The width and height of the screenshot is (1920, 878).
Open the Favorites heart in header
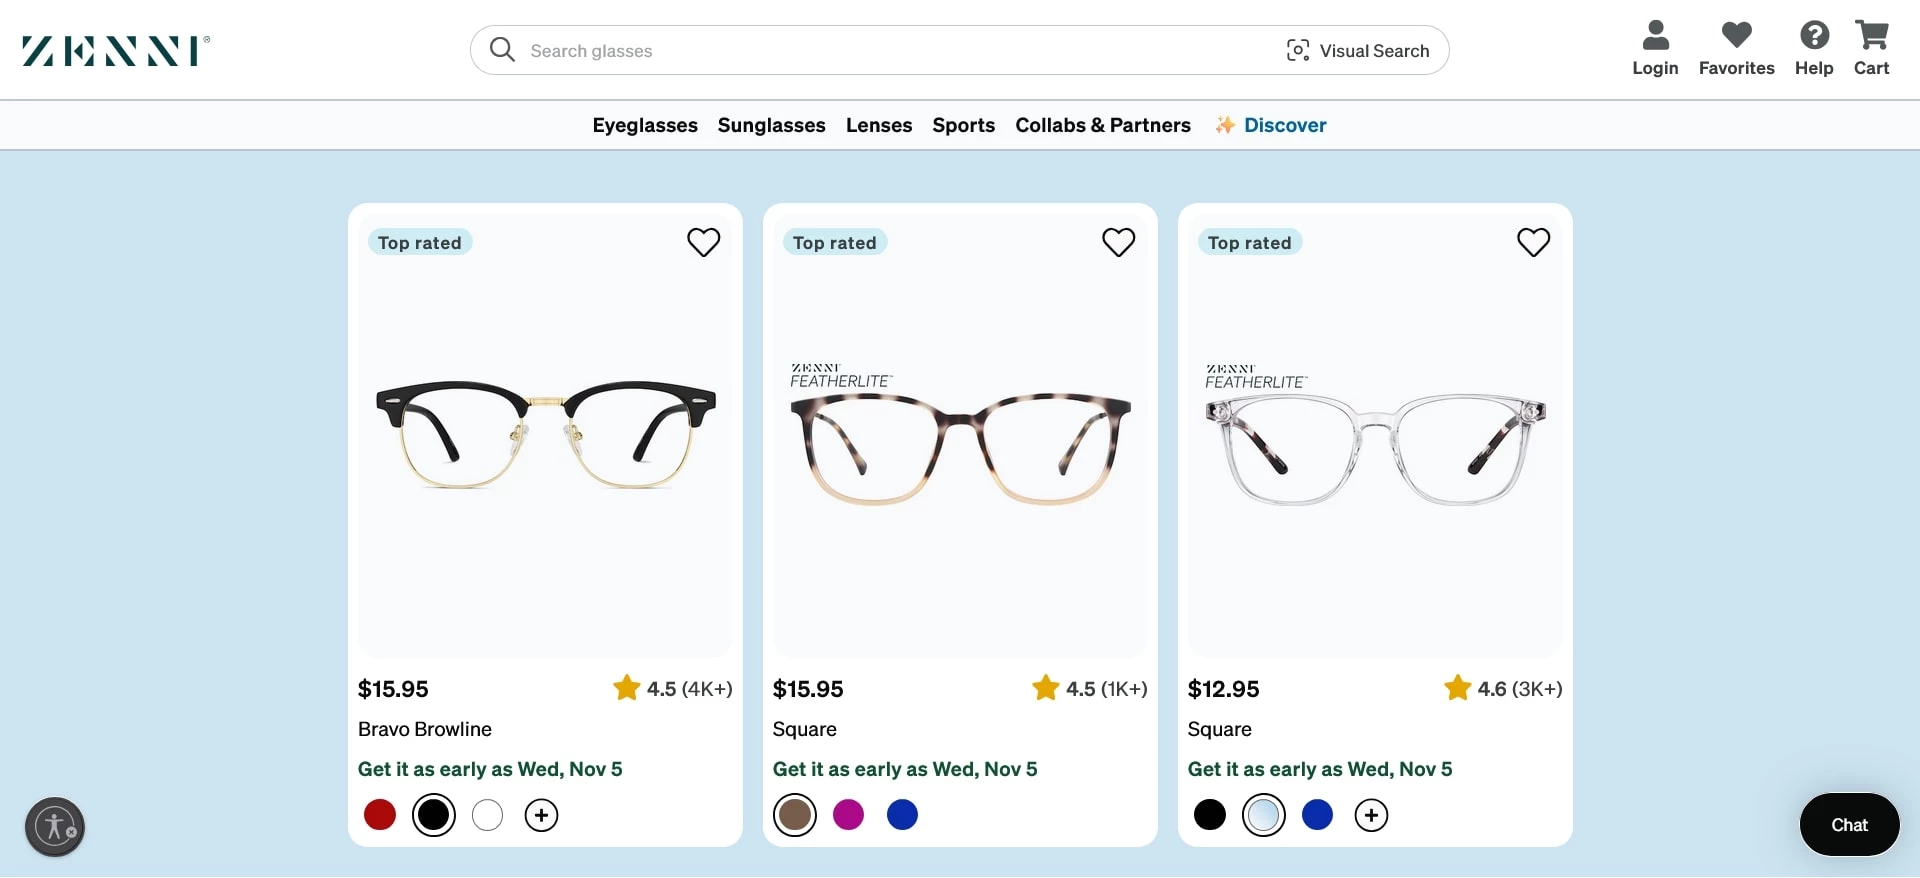click(x=1736, y=37)
